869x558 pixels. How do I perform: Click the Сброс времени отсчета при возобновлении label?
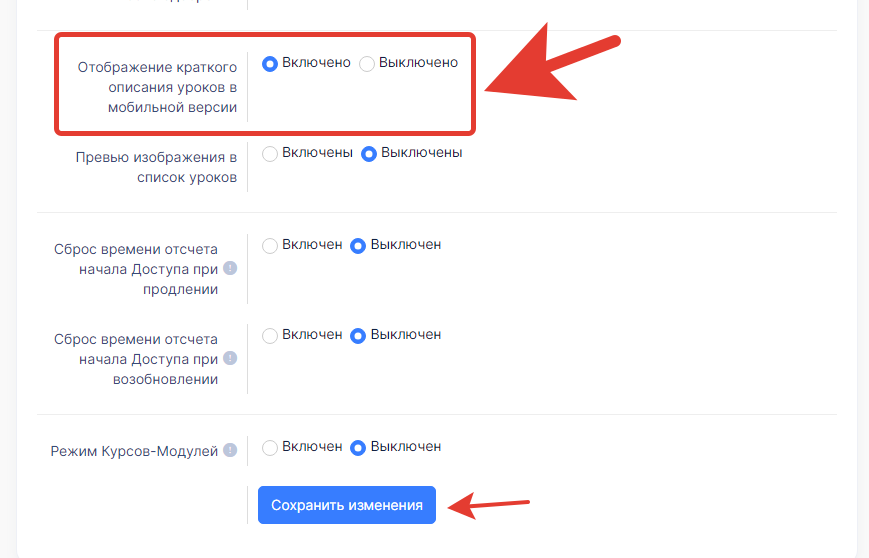pyautogui.click(x=136, y=358)
